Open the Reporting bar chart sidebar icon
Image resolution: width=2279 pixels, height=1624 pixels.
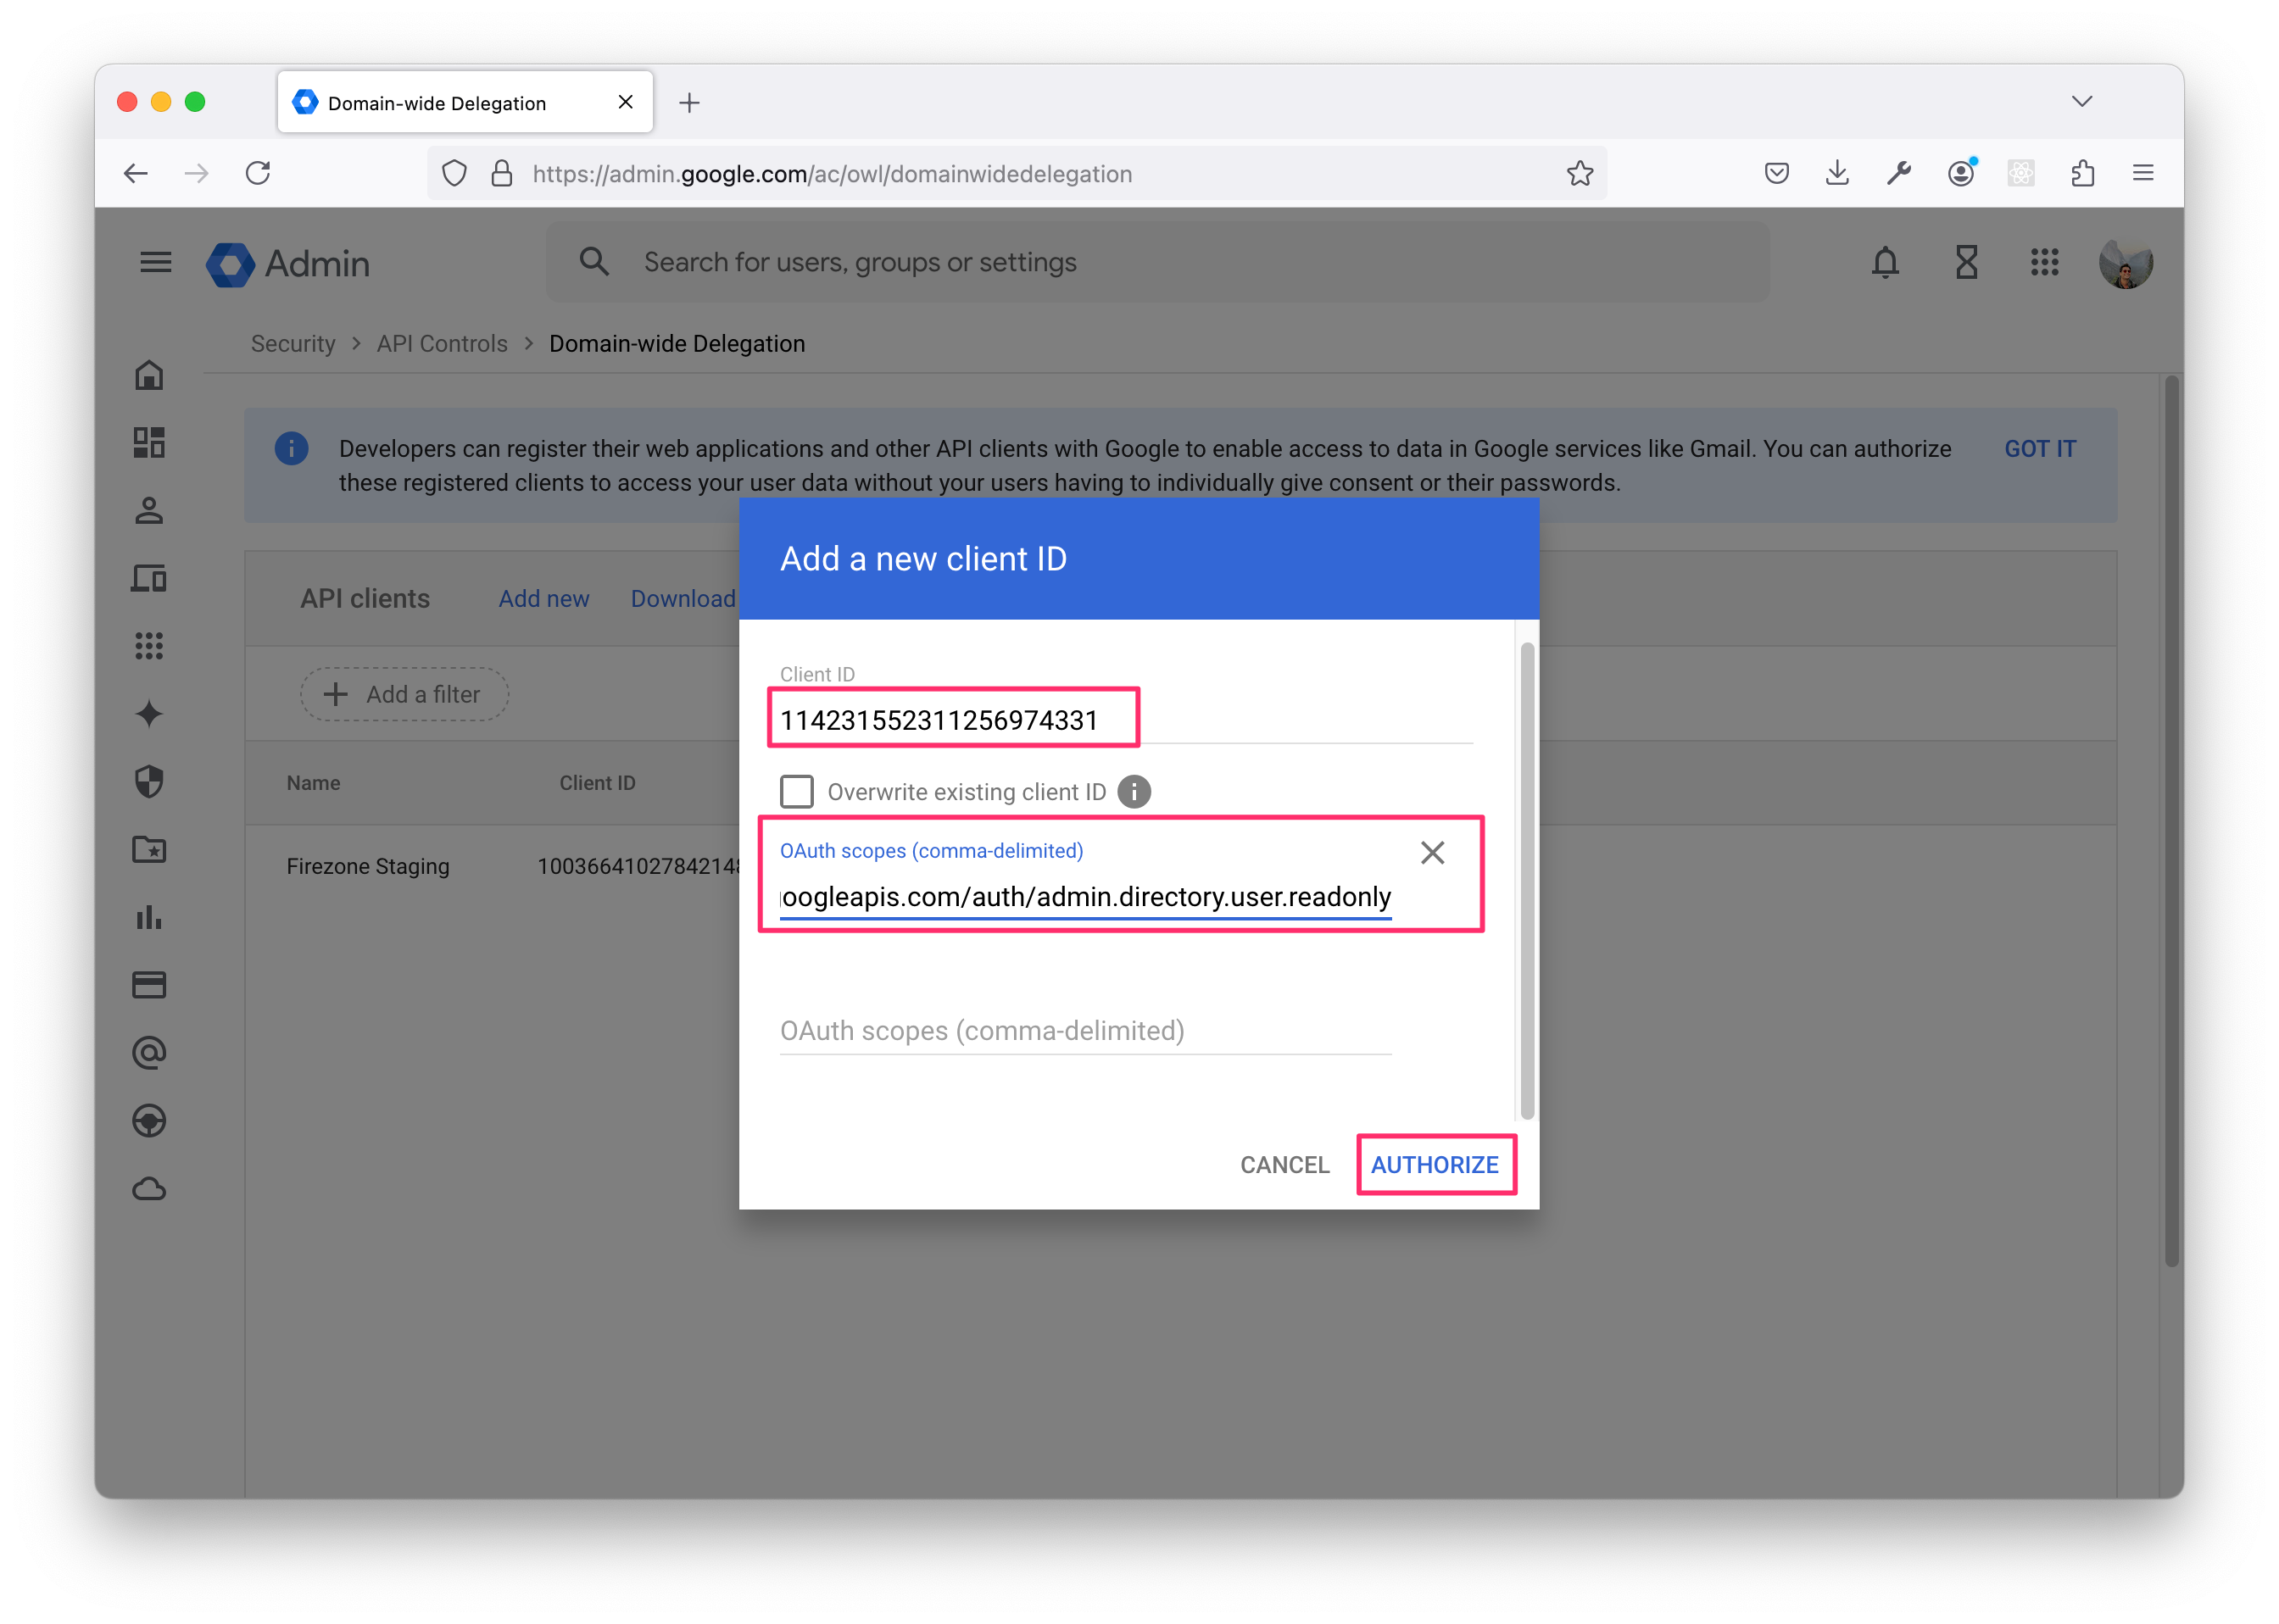point(149,917)
